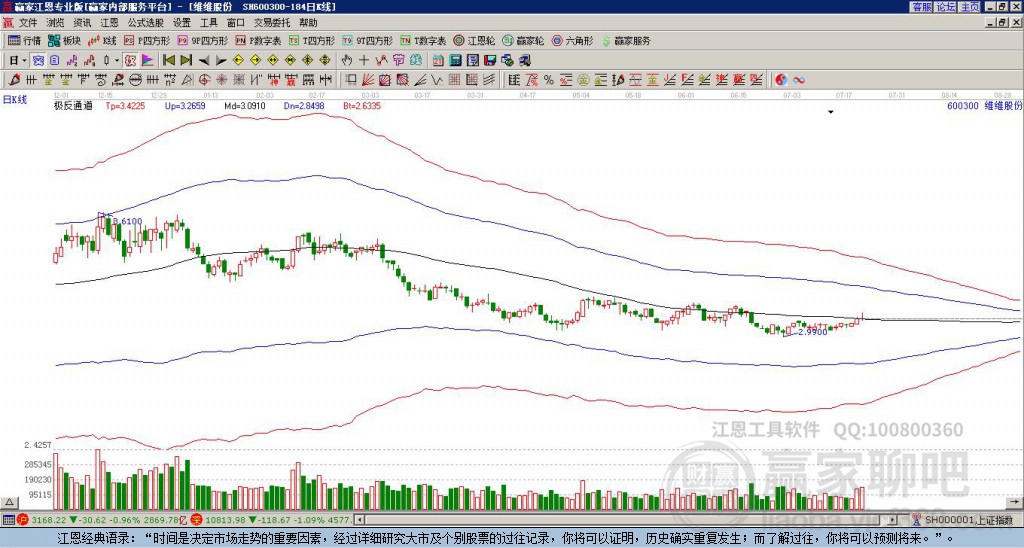
Task: Click the 日K线 label
Action: [x=15, y=100]
